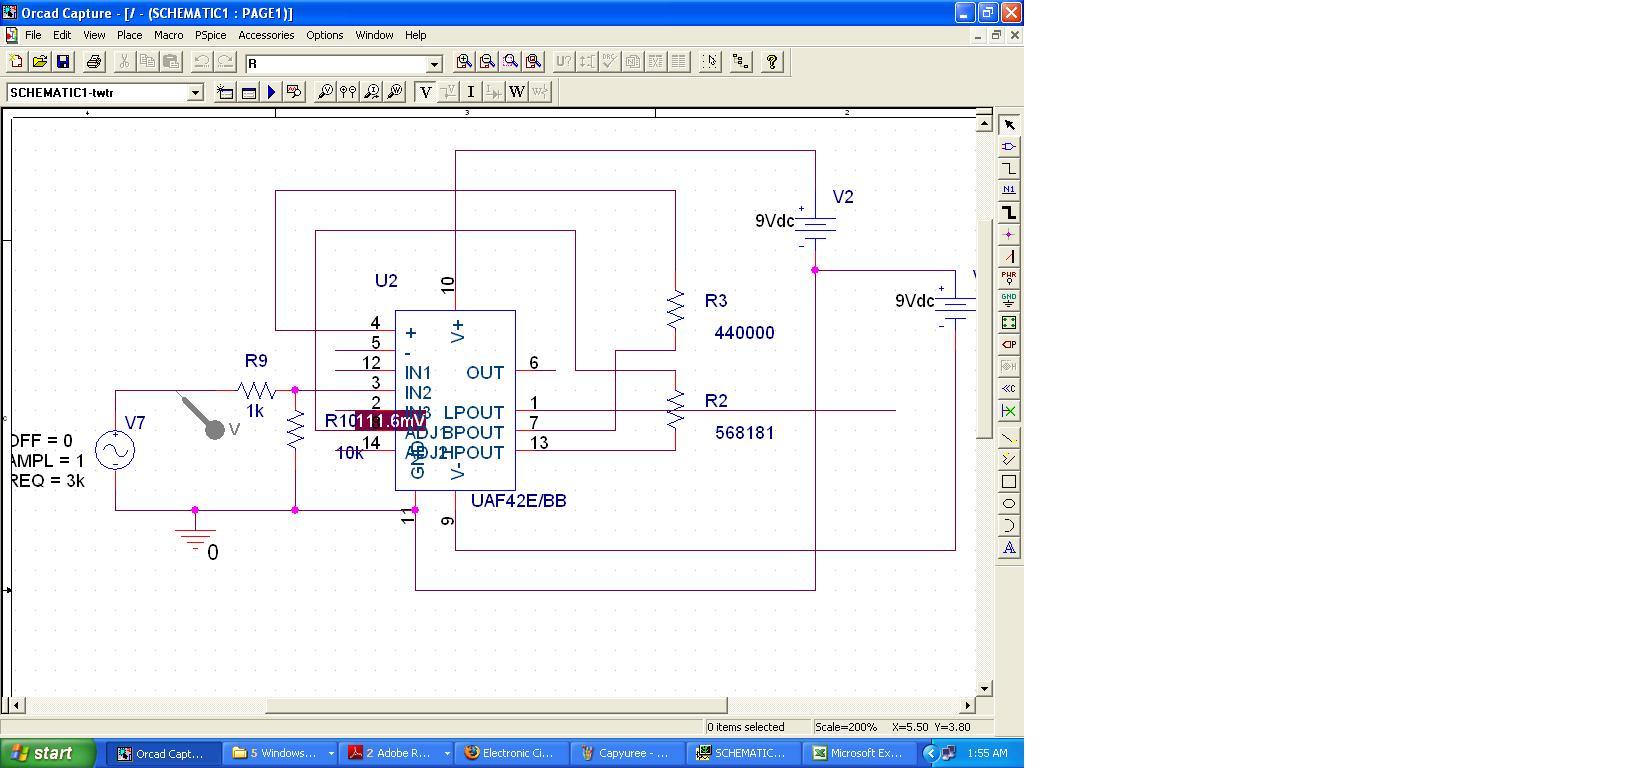Image resolution: width=1652 pixels, height=768 pixels.
Task: Open the Place menu
Action: pyautogui.click(x=129, y=35)
